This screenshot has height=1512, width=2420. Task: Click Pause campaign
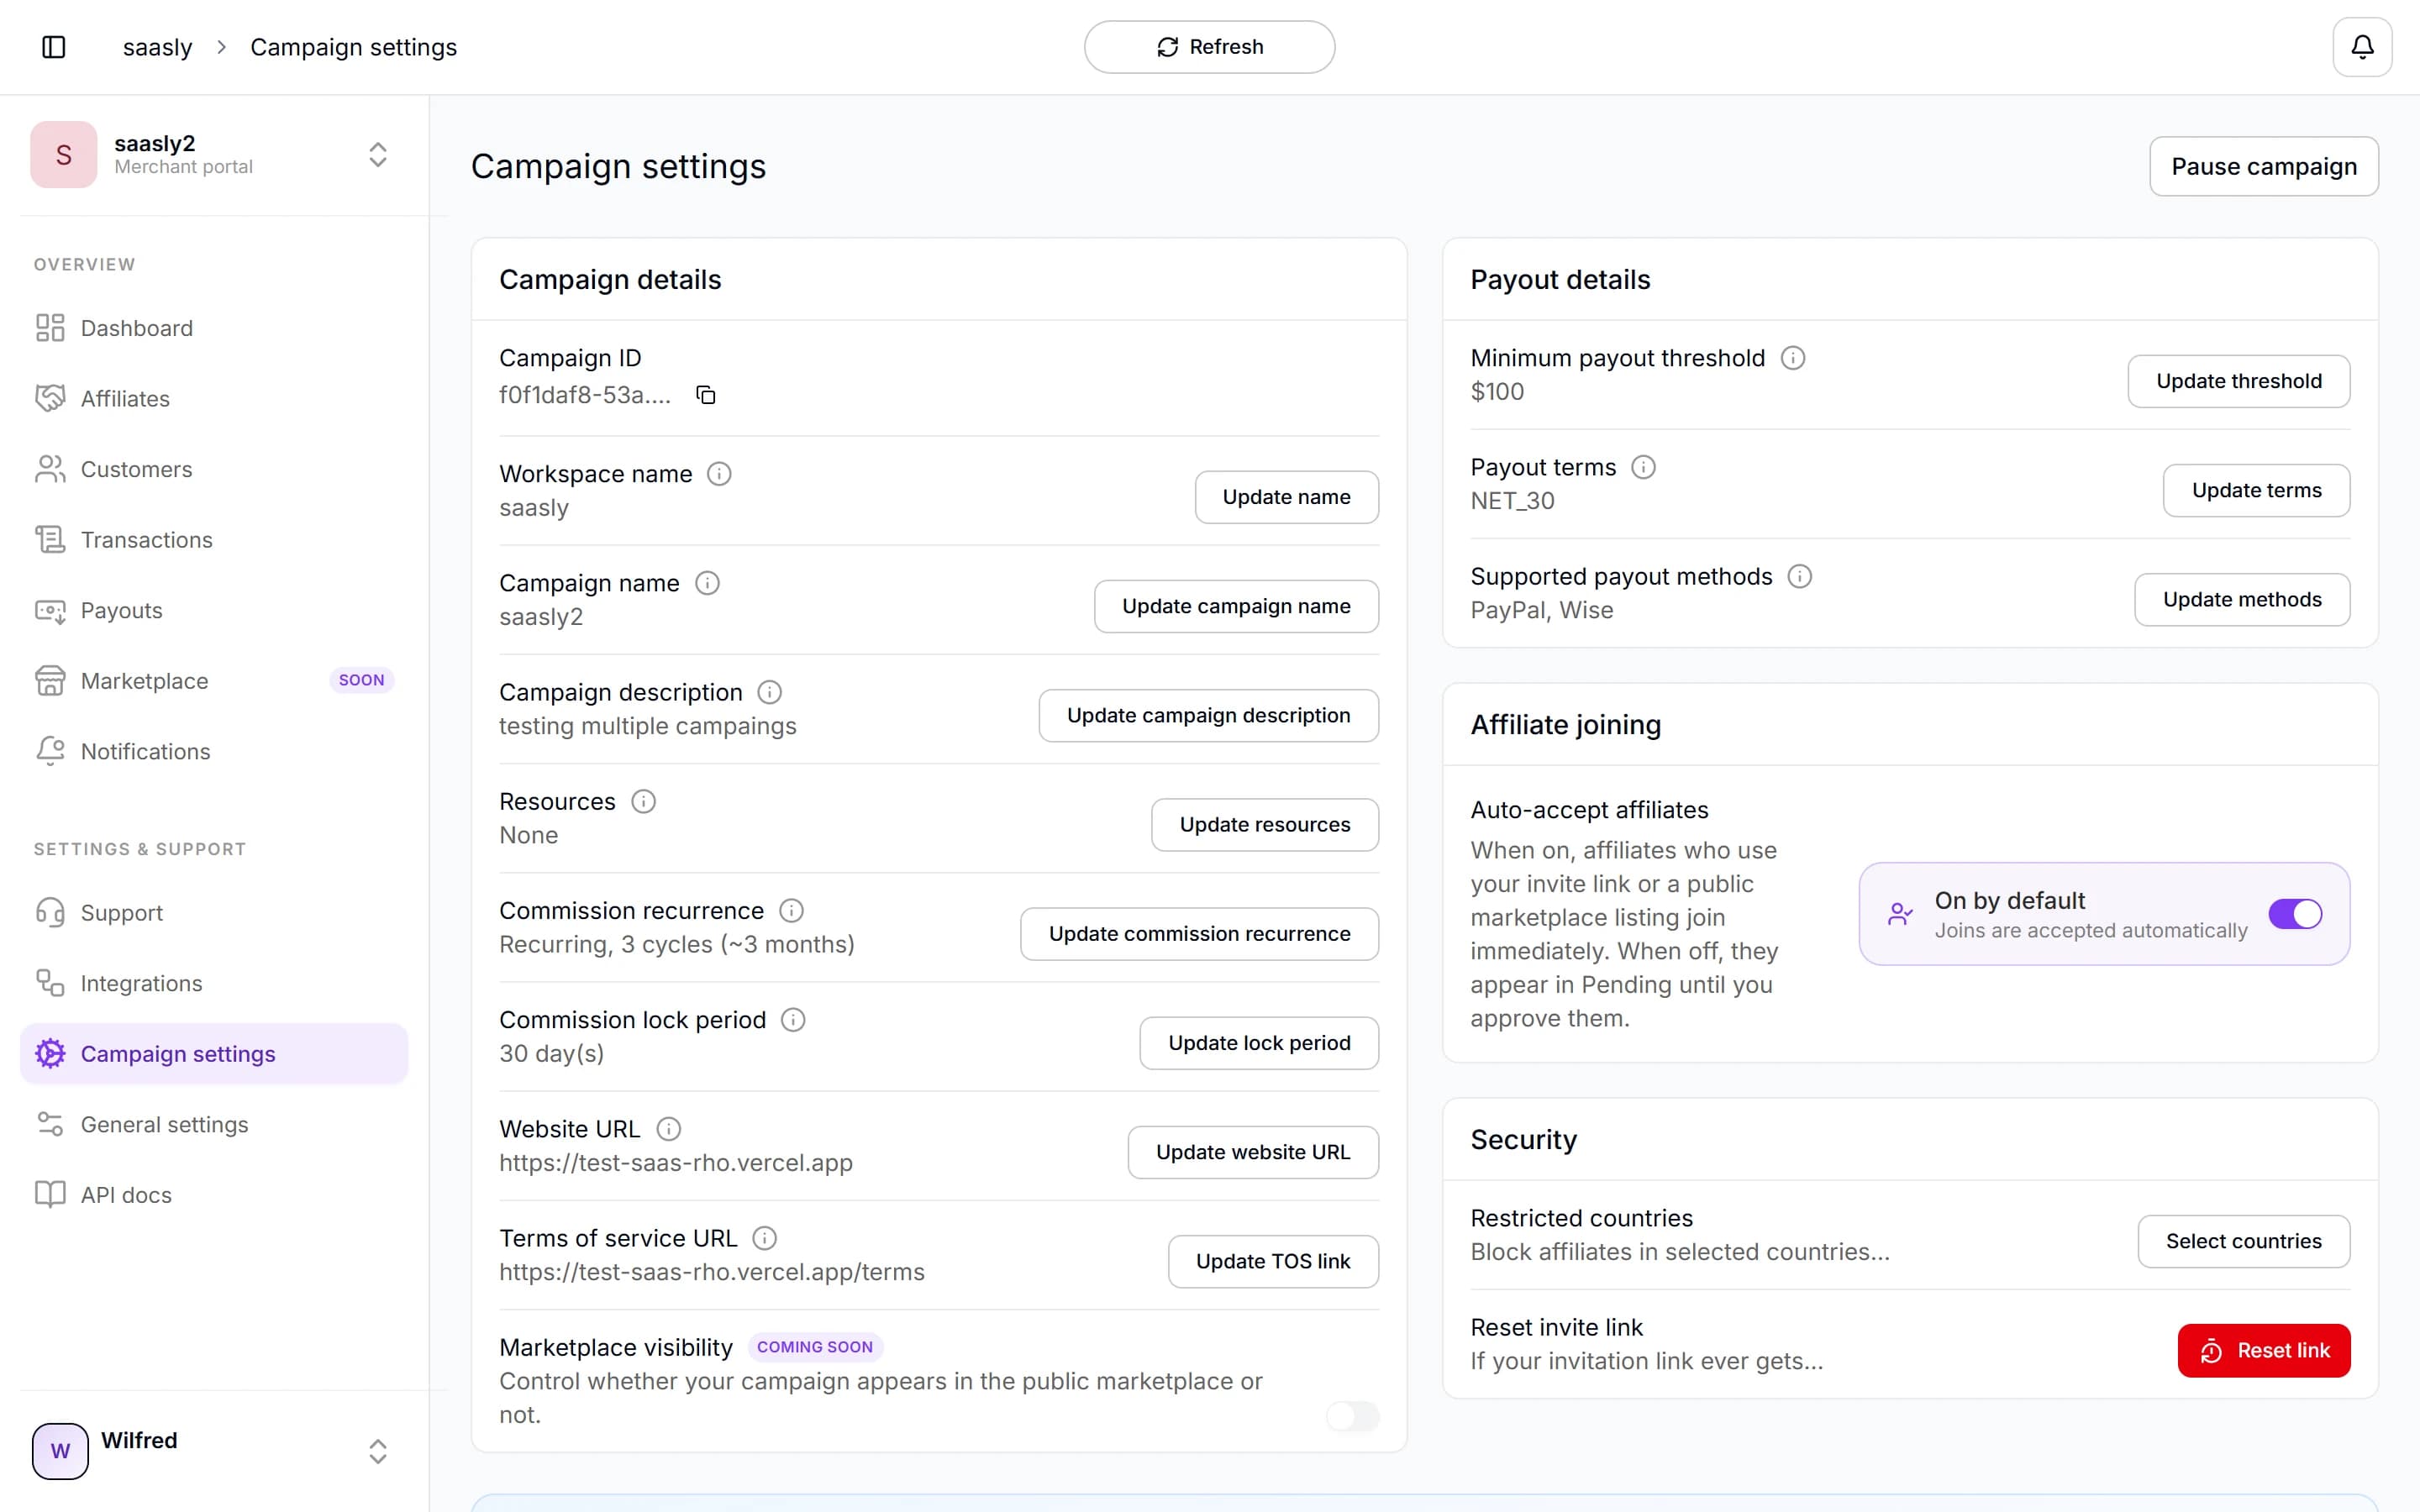2263,166
